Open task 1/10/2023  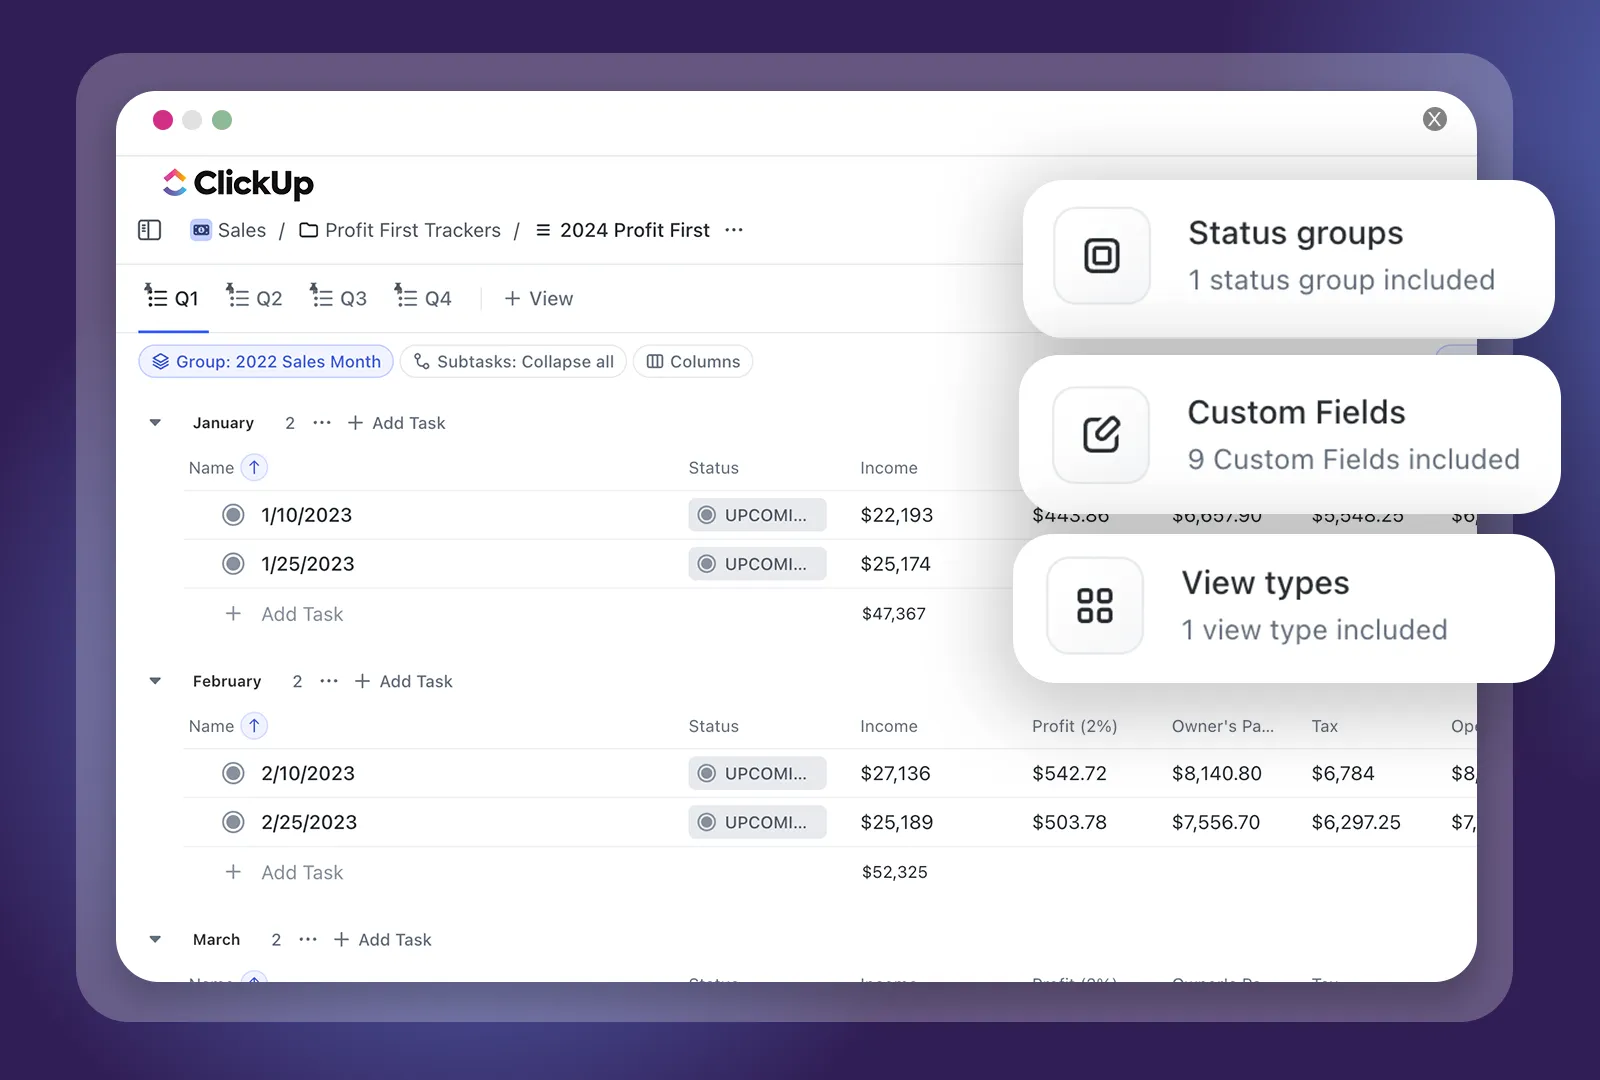306,515
